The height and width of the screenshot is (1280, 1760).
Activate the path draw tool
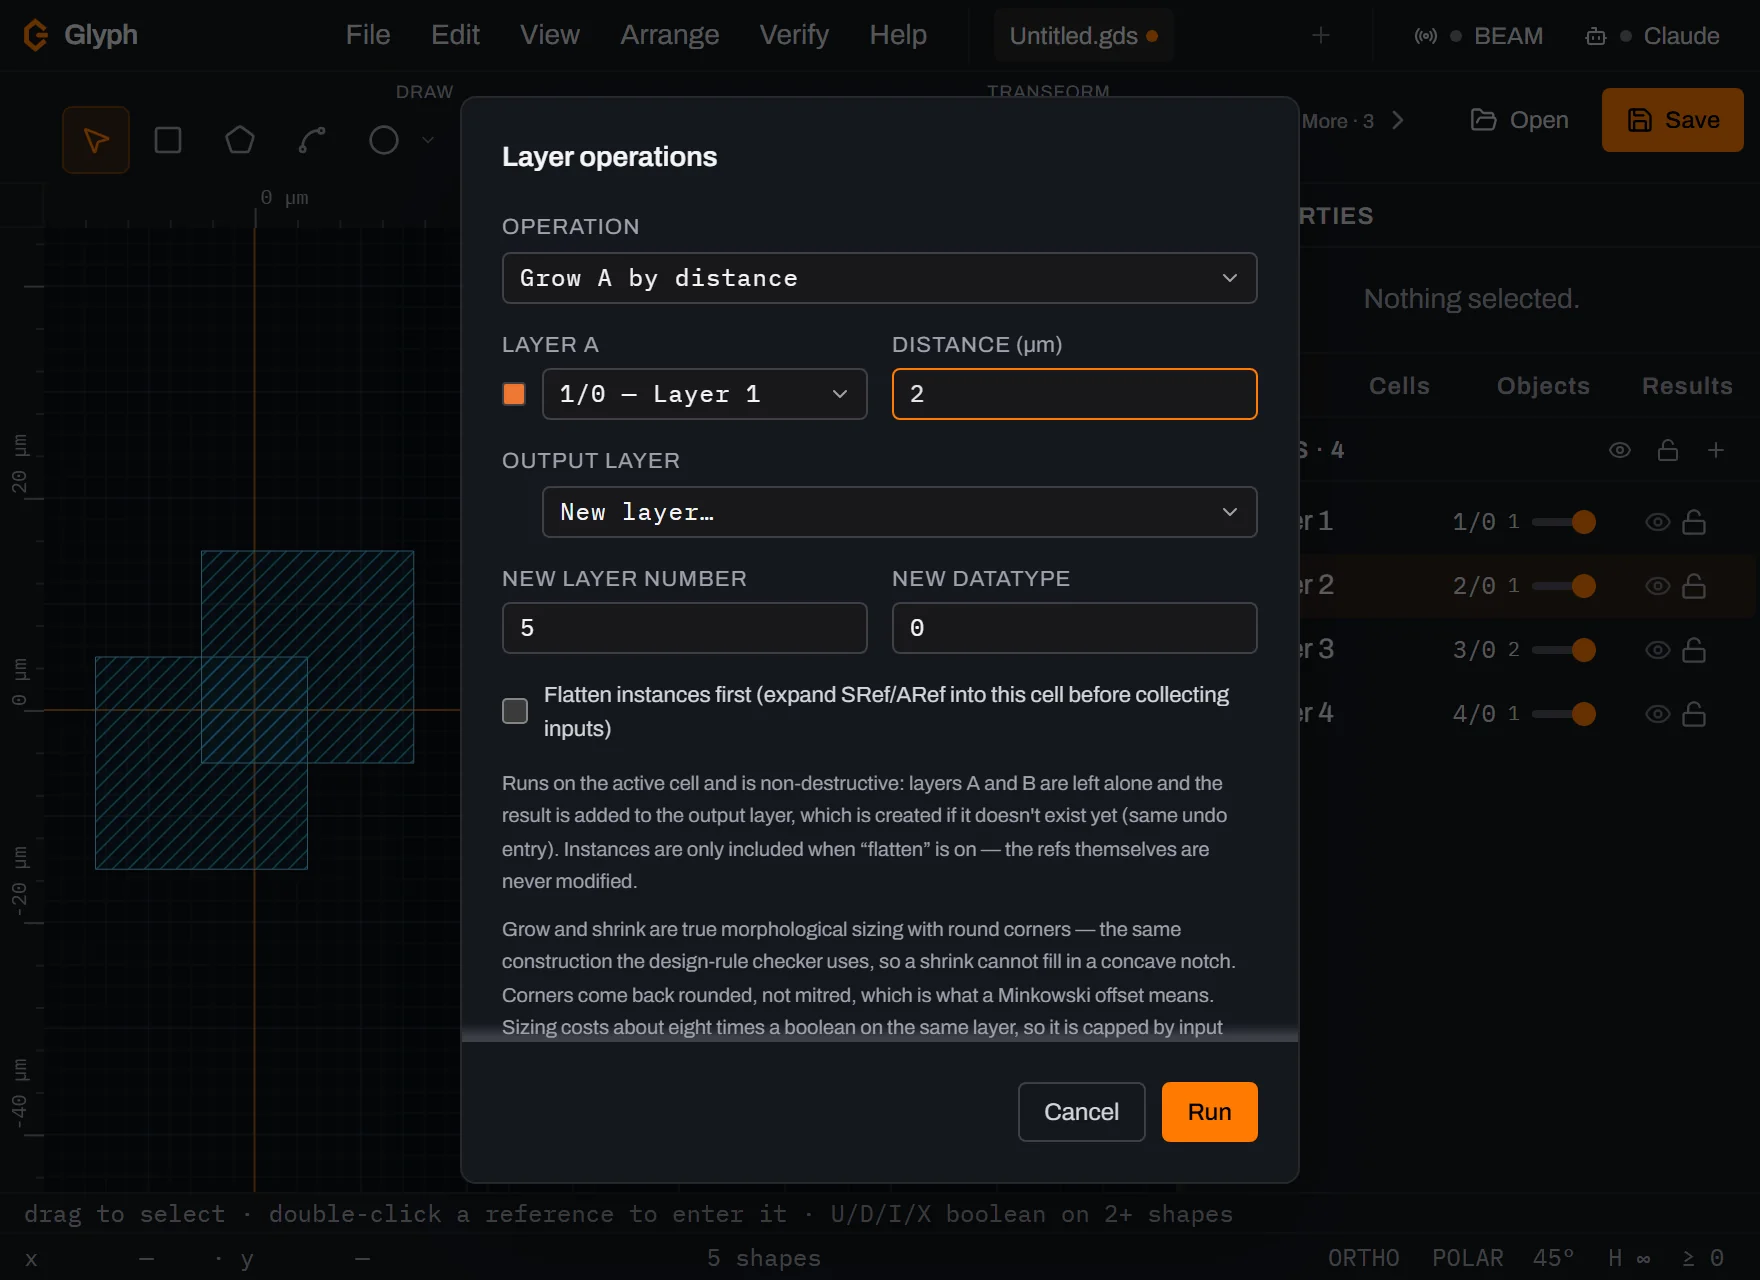point(312,140)
